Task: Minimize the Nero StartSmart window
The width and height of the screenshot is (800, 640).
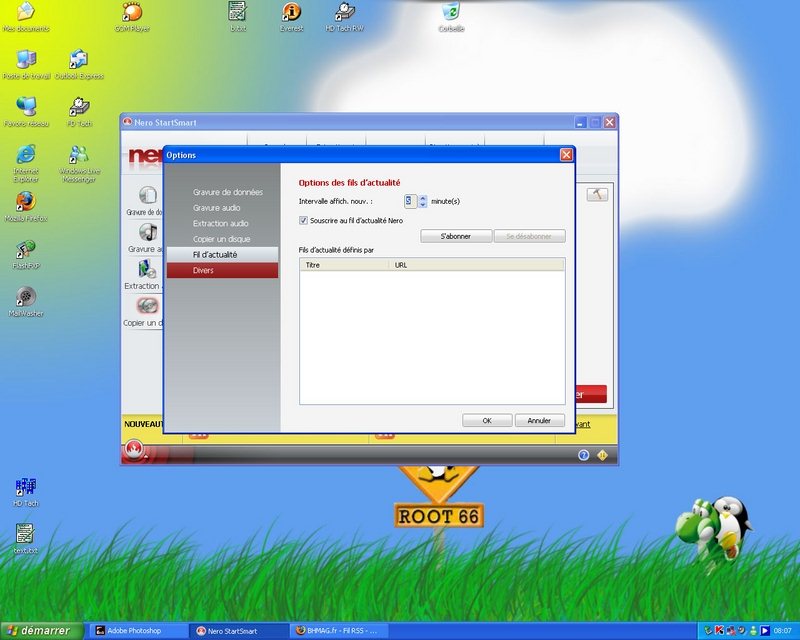Action: coord(580,122)
